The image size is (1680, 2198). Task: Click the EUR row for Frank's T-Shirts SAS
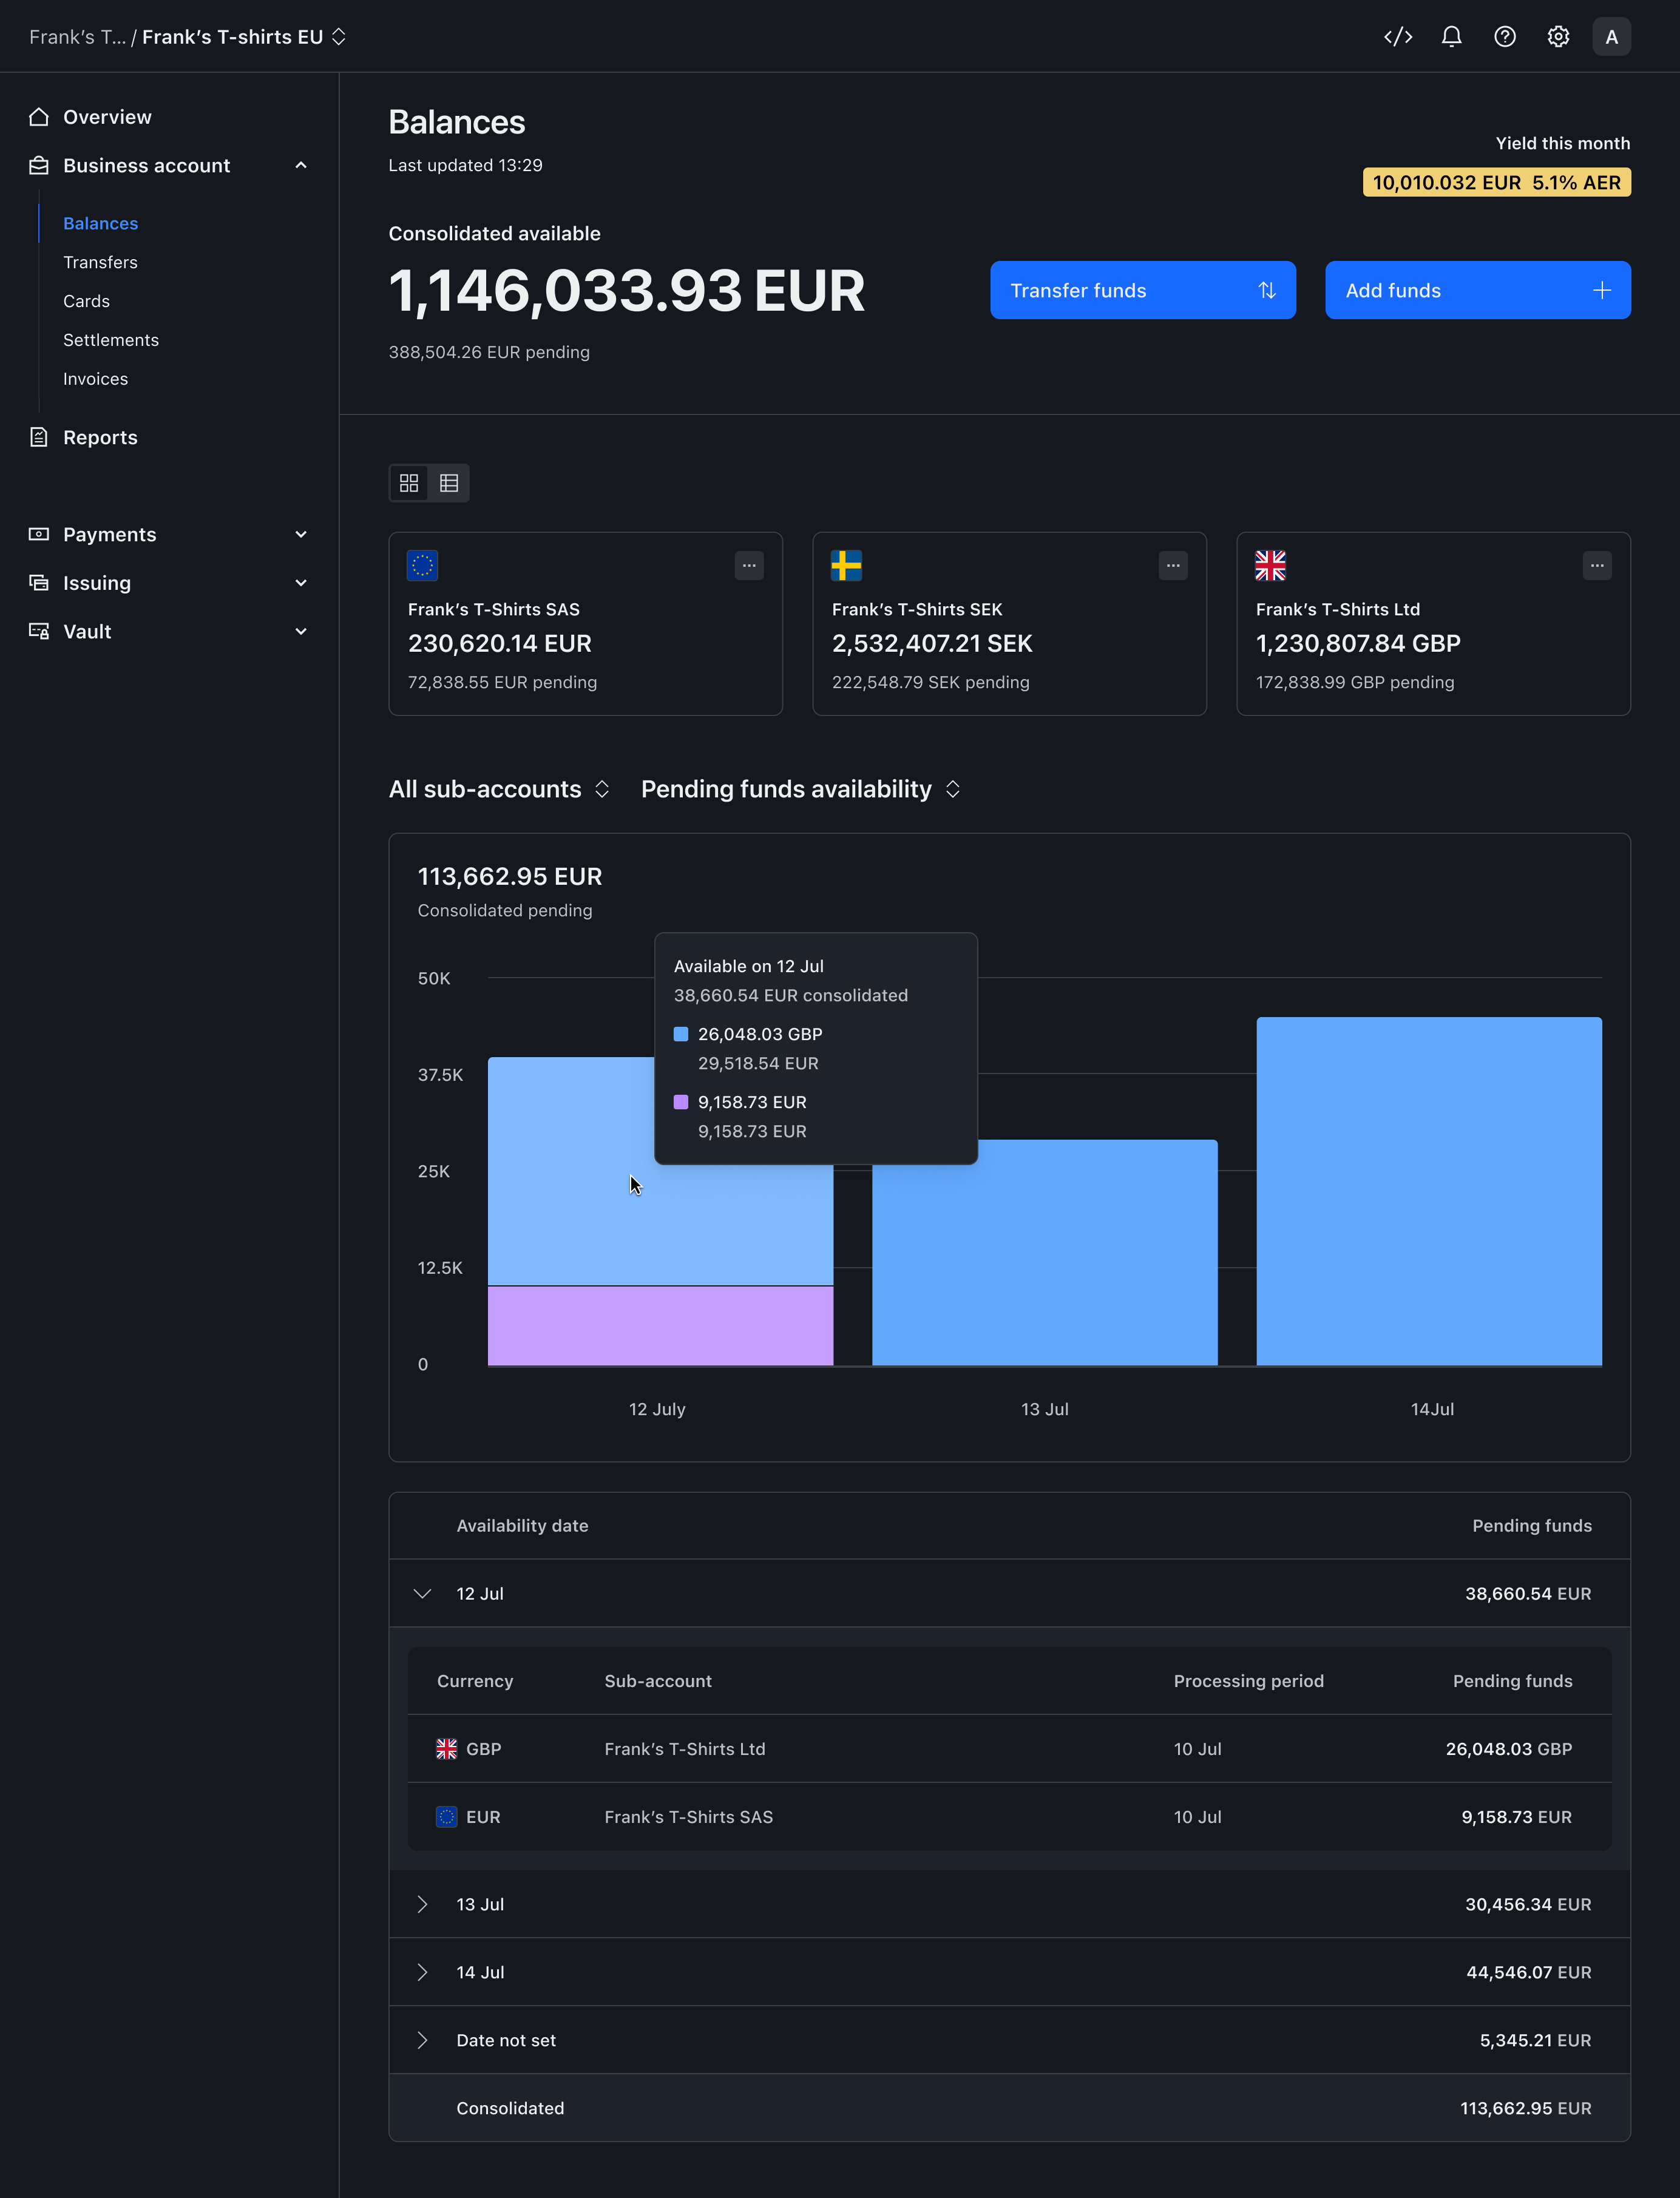click(x=1009, y=1817)
